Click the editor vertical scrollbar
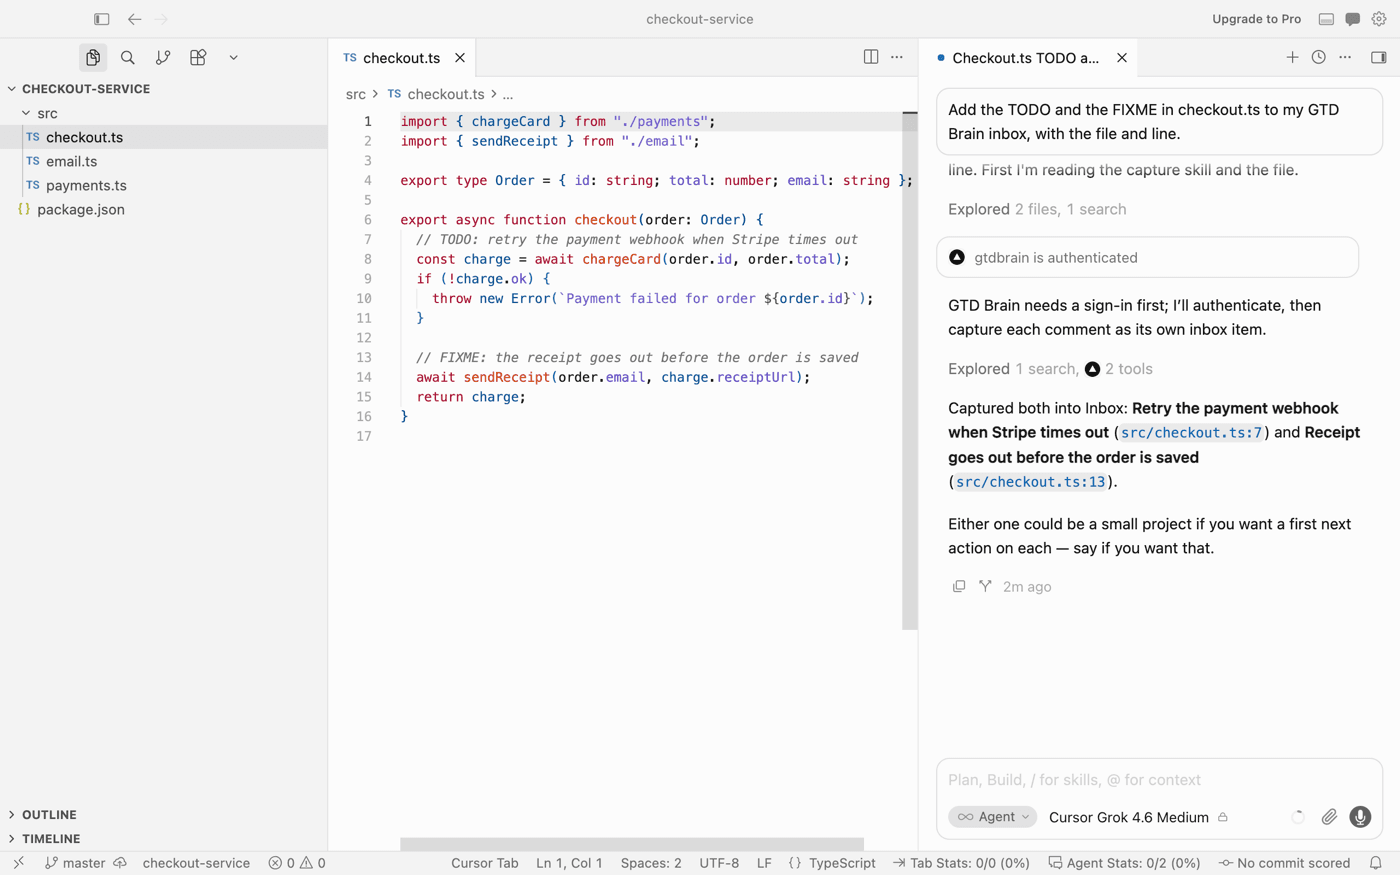Screen dimensions: 1400x875 (910, 370)
